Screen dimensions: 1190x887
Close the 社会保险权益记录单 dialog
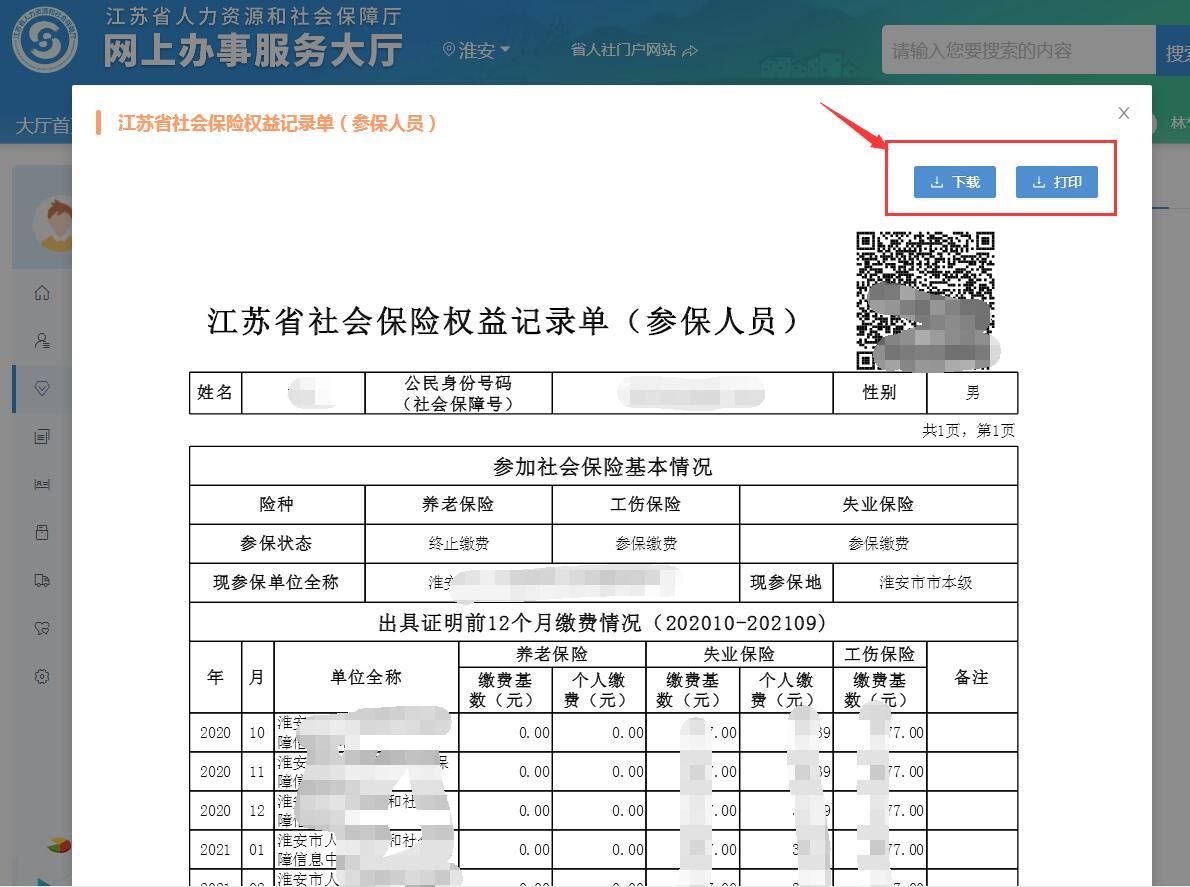click(1123, 113)
